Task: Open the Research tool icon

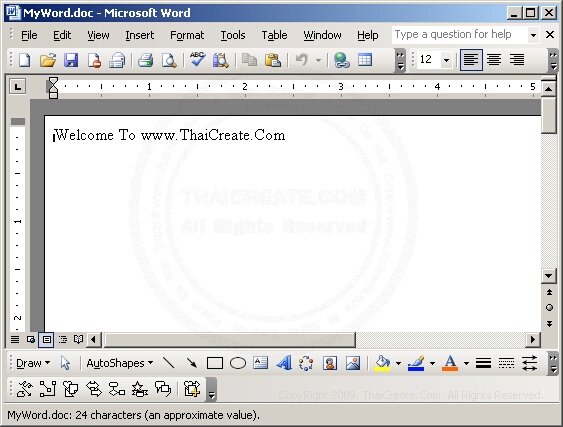Action: click(x=220, y=60)
